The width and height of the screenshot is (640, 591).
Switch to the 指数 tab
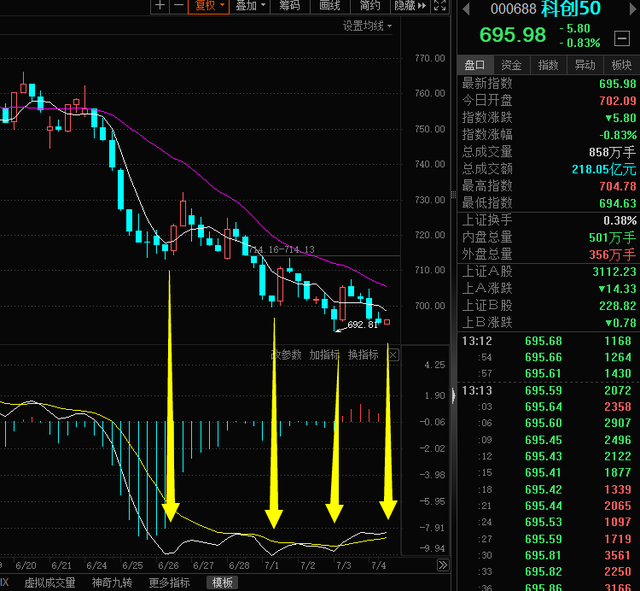pos(548,65)
